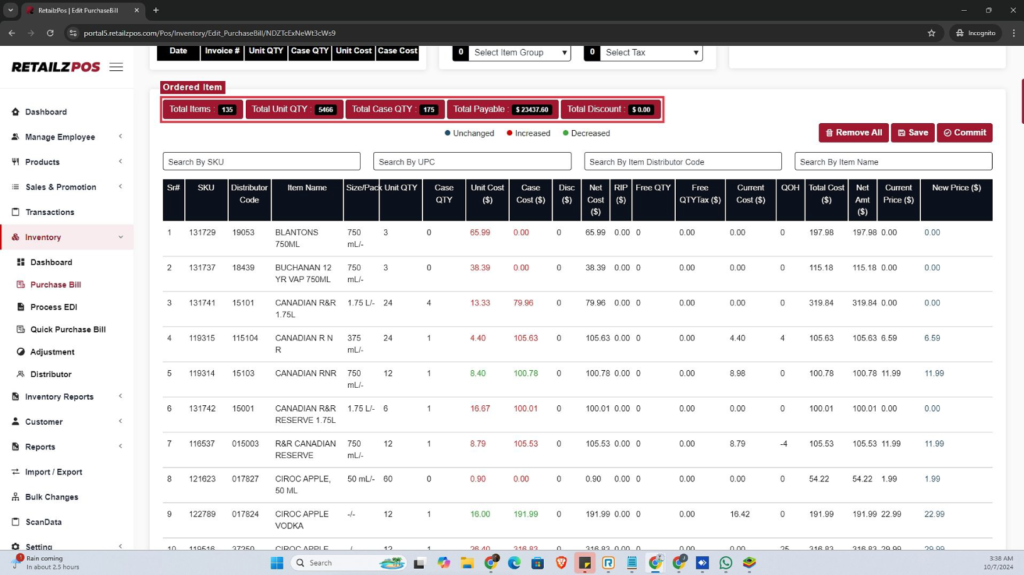Click the Dashboard home icon in sidebar

(x=16, y=112)
